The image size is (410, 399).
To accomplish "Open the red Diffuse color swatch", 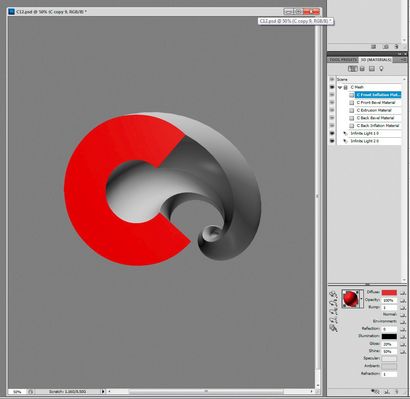I will (x=389, y=293).
